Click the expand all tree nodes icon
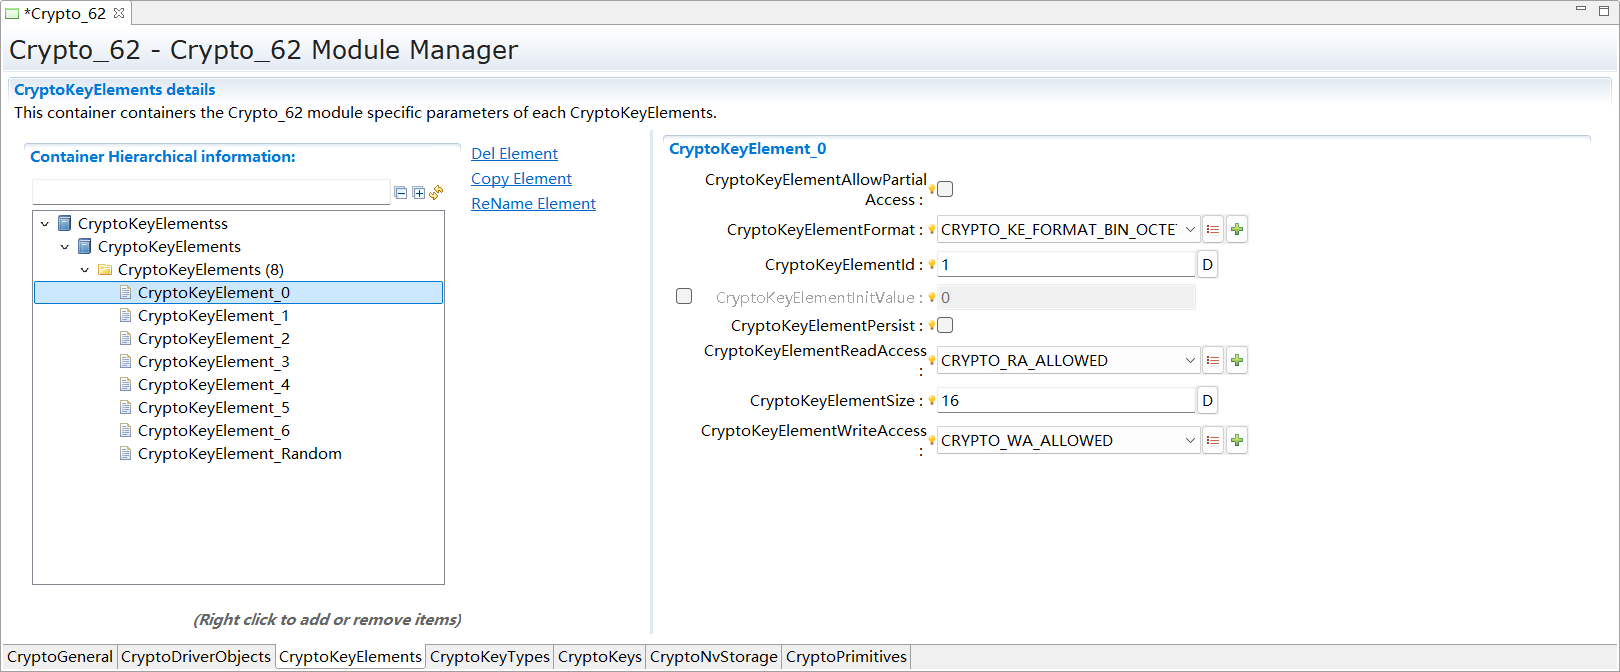The height and width of the screenshot is (672, 1620). tap(419, 193)
